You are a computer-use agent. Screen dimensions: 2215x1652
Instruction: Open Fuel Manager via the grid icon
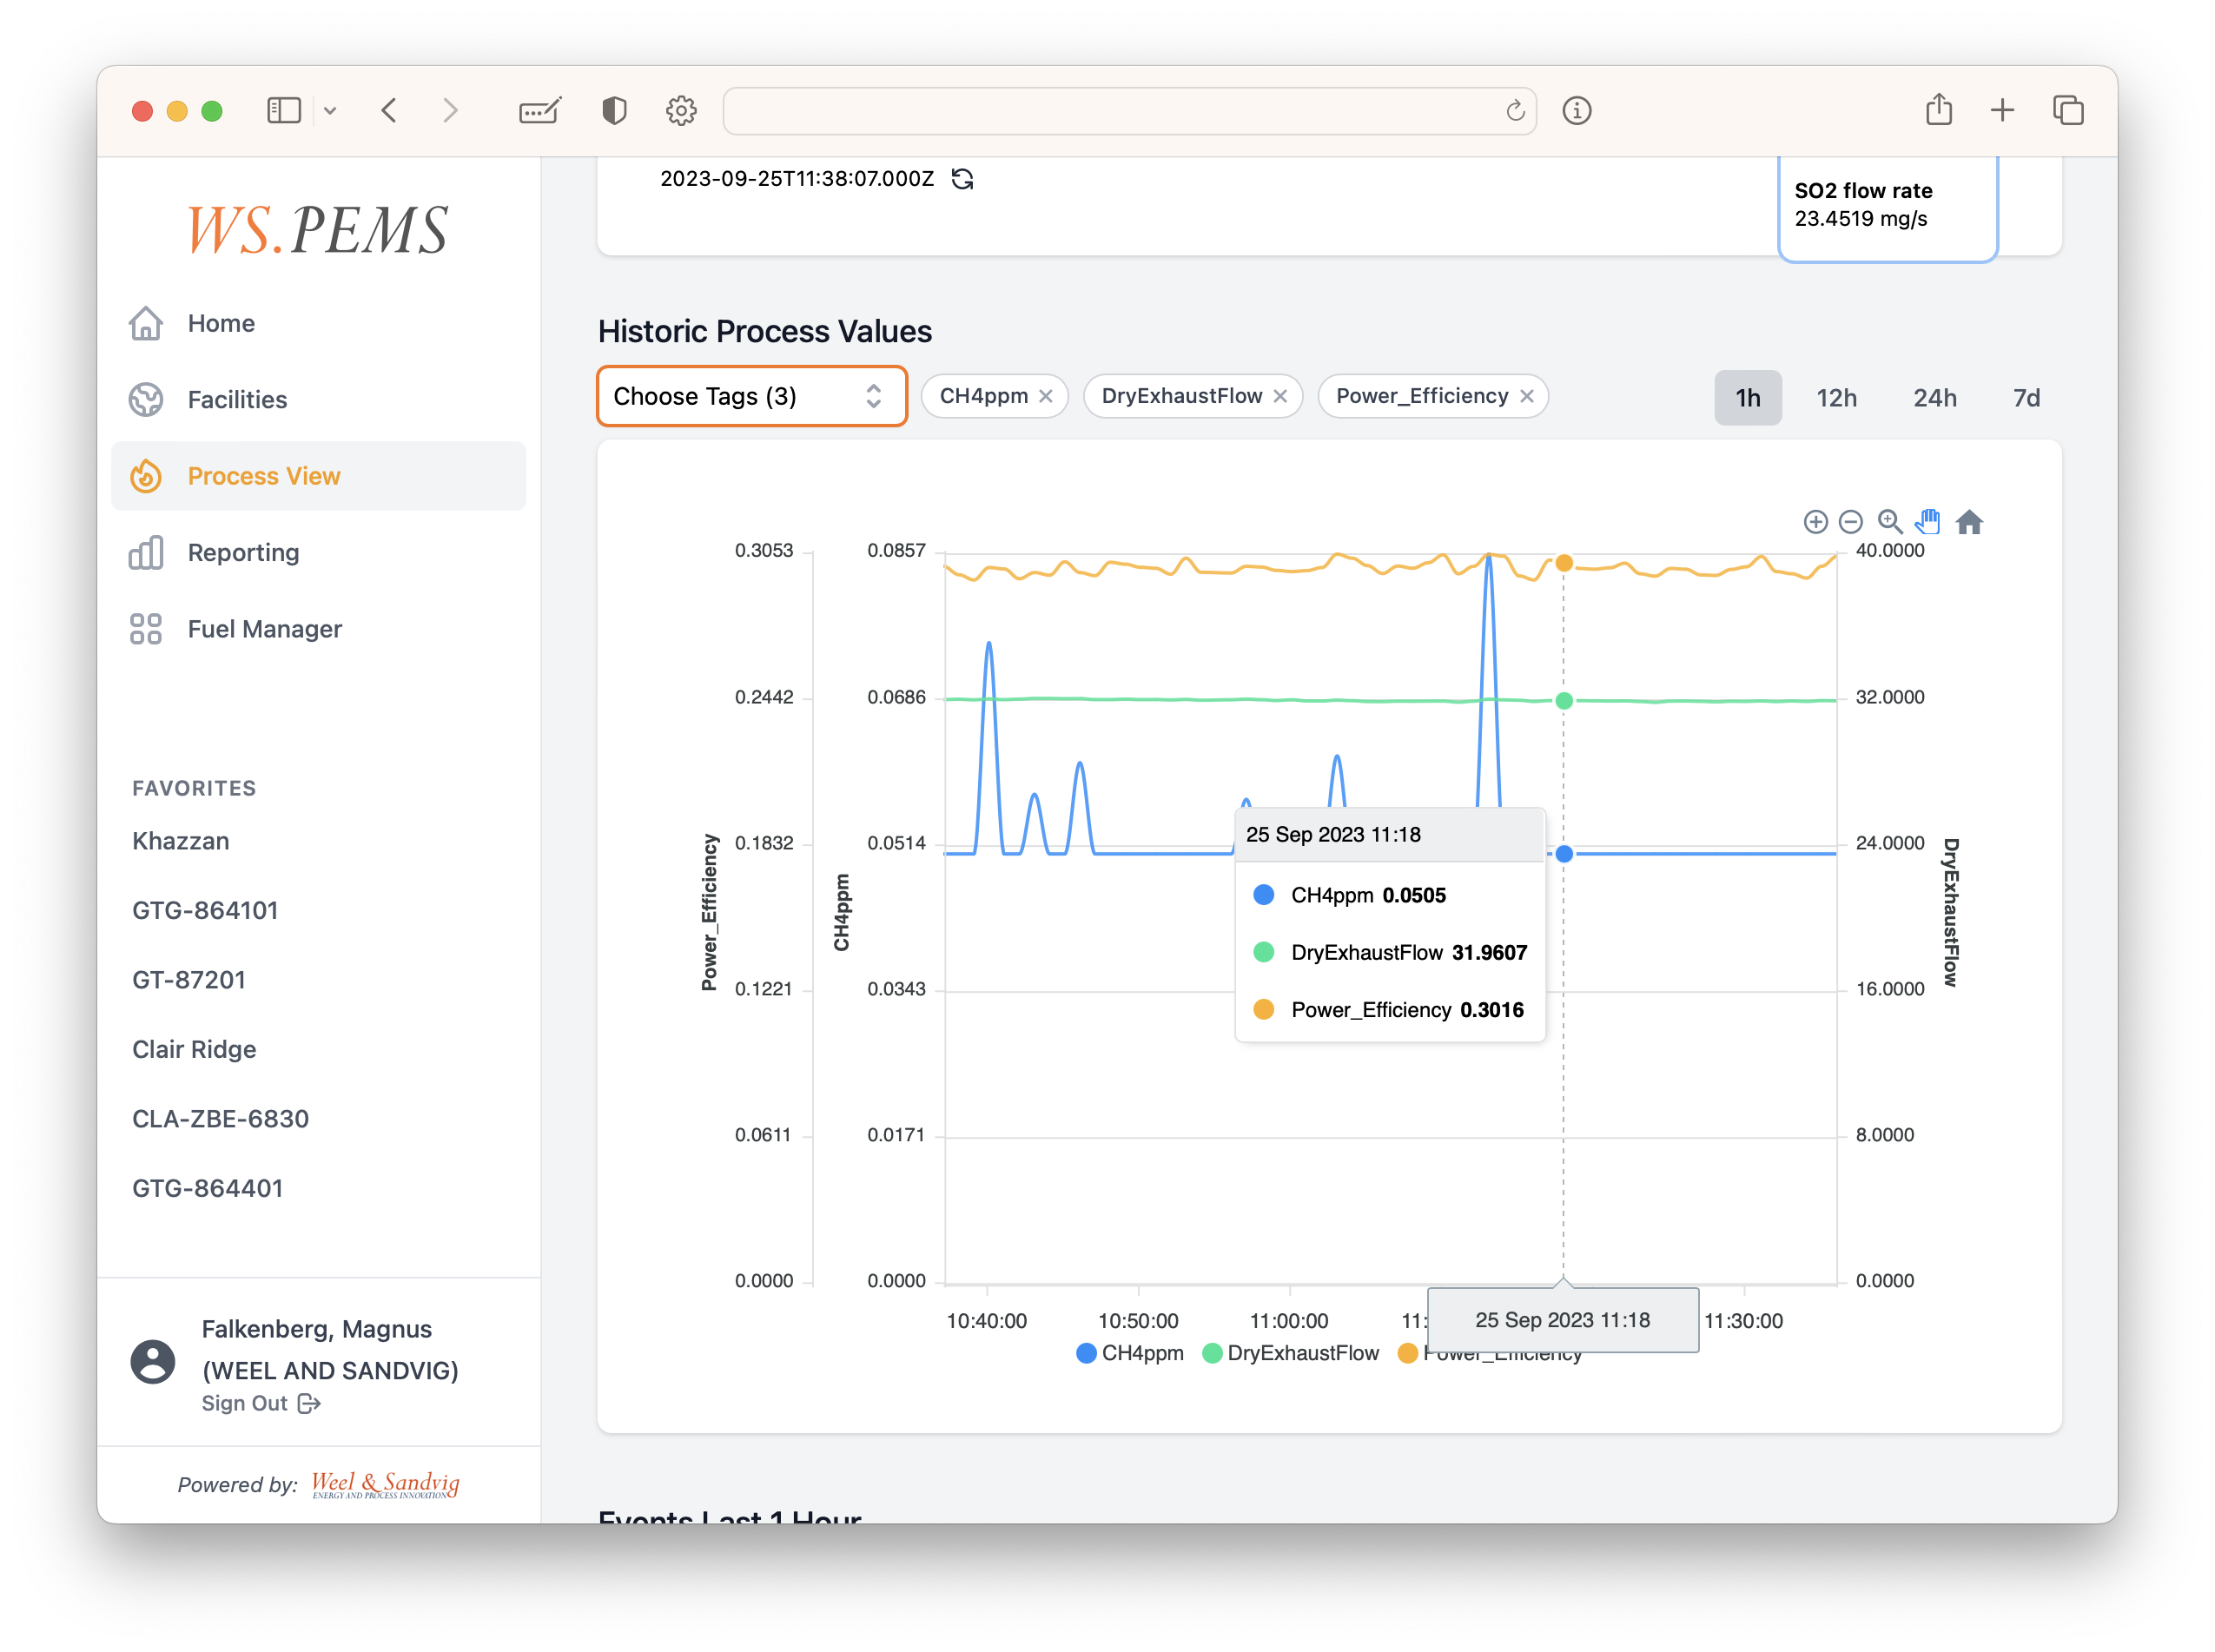coord(146,629)
